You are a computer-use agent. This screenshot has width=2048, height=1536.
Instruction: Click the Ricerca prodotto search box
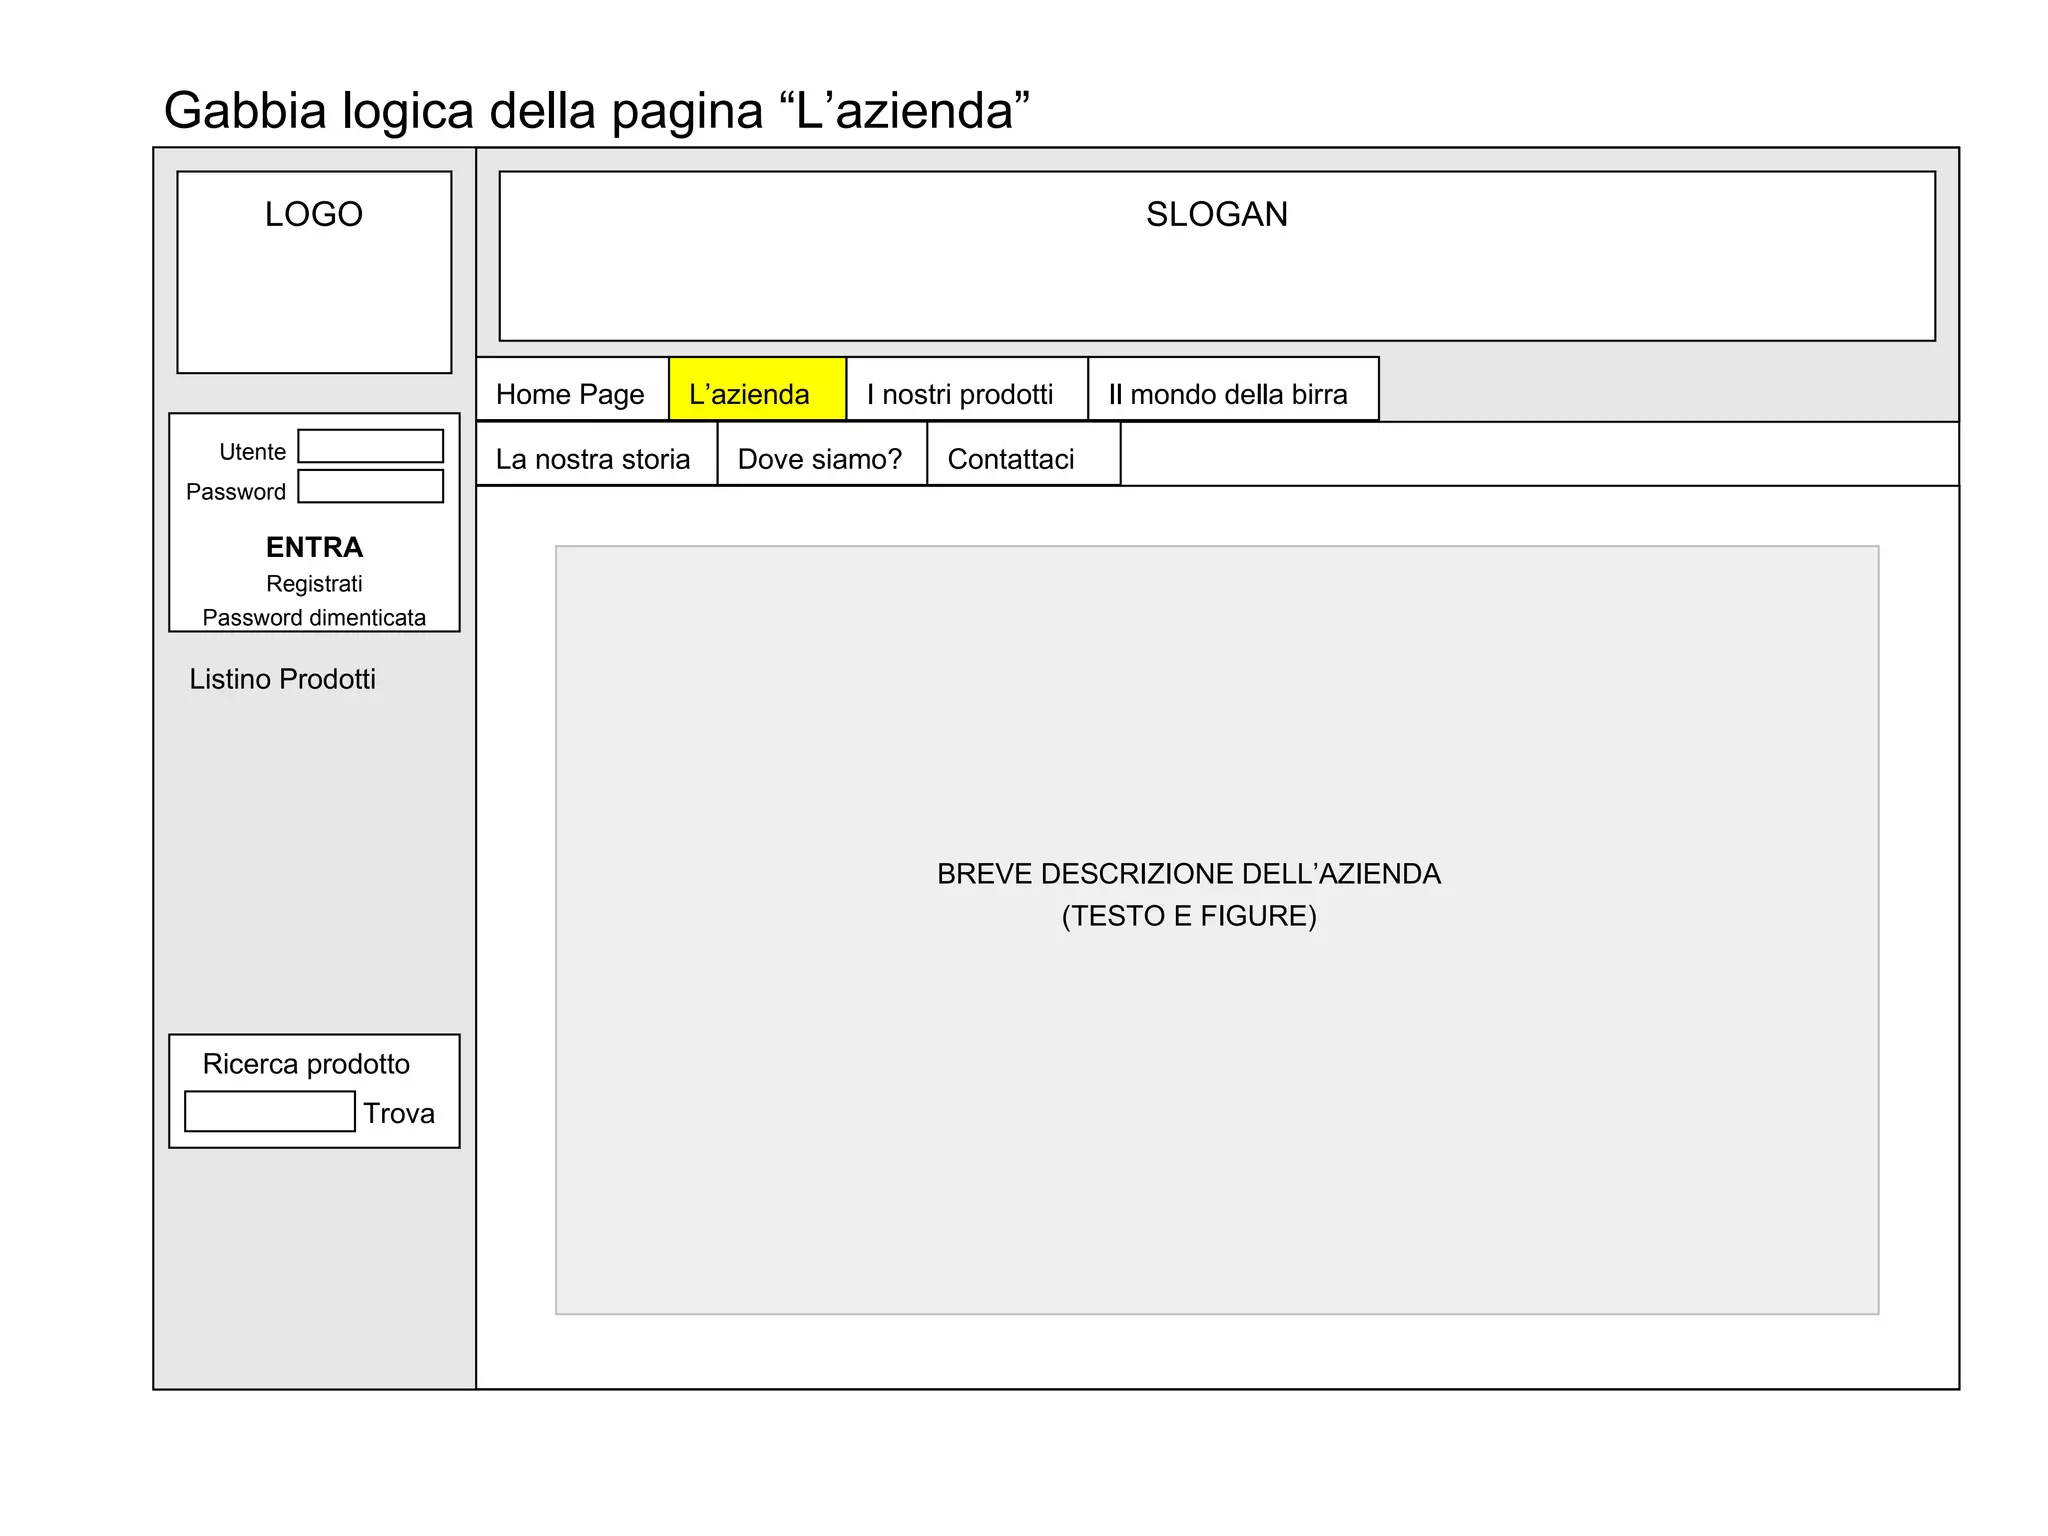pos(270,1111)
